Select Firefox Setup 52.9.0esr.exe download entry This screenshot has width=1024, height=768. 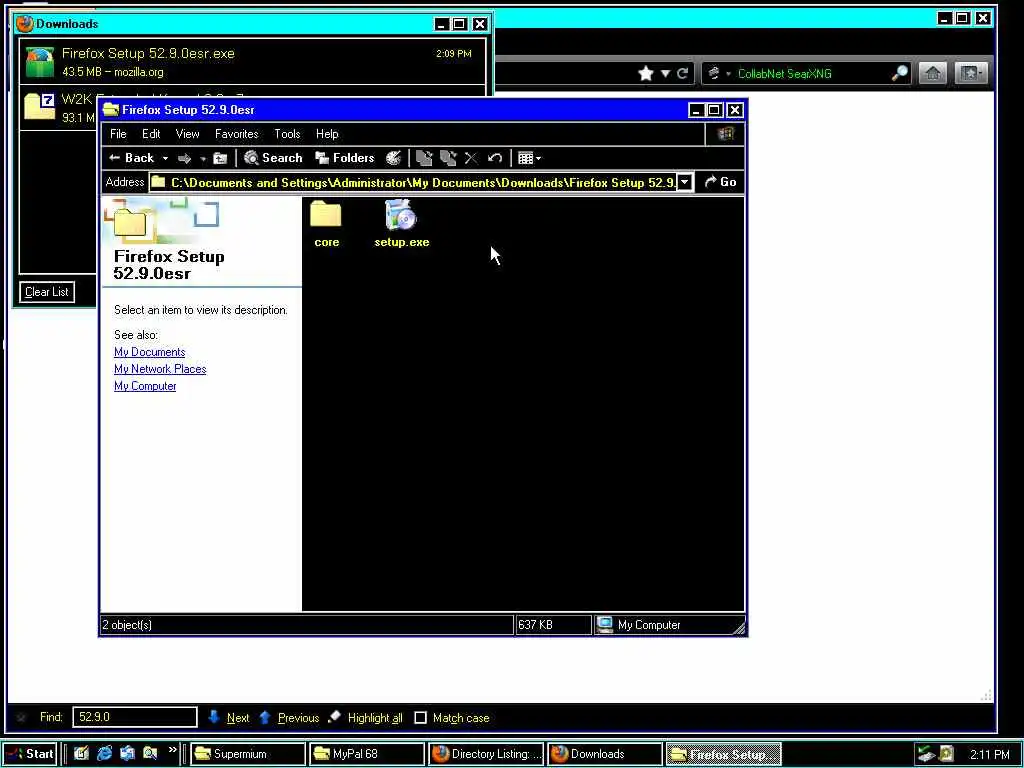coord(253,62)
